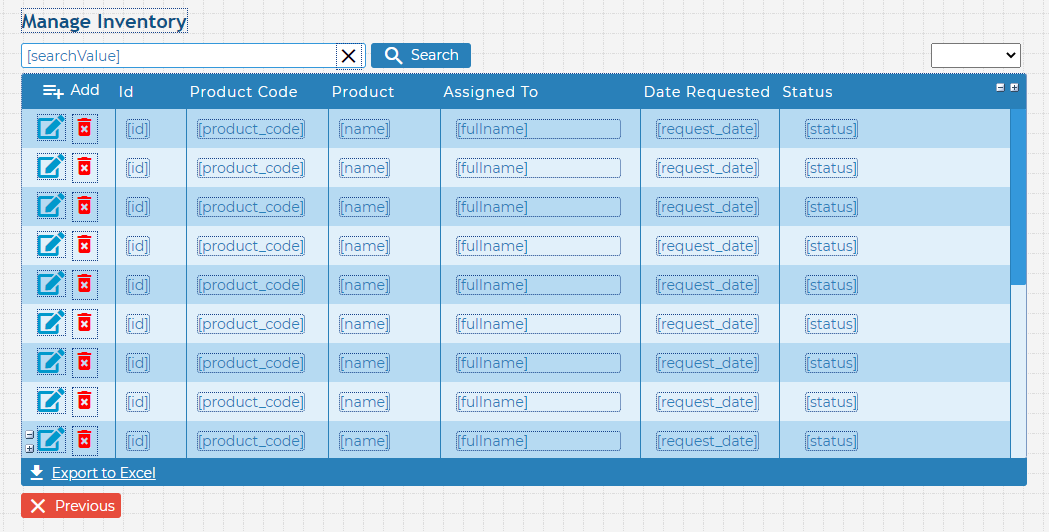Click the [id] cell in the first row

tap(138, 129)
